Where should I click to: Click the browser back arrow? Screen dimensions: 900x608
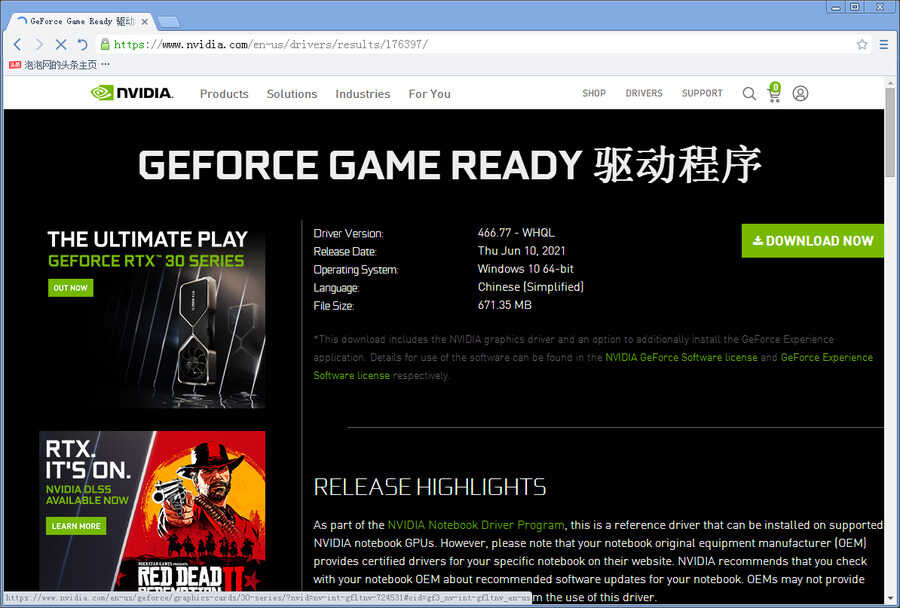click(x=17, y=44)
